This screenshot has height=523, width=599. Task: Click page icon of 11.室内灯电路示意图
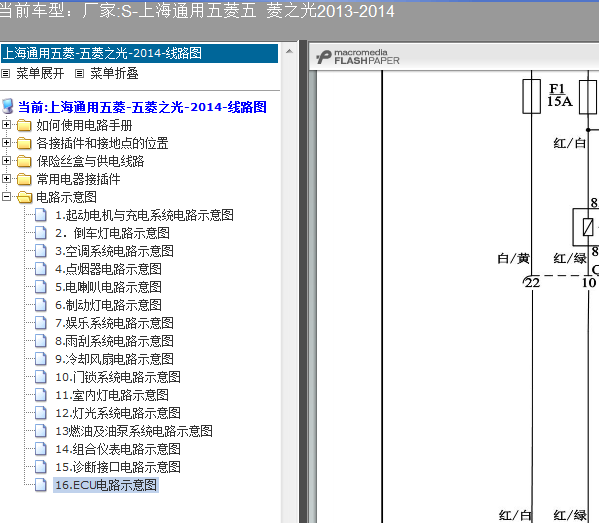coord(41,395)
